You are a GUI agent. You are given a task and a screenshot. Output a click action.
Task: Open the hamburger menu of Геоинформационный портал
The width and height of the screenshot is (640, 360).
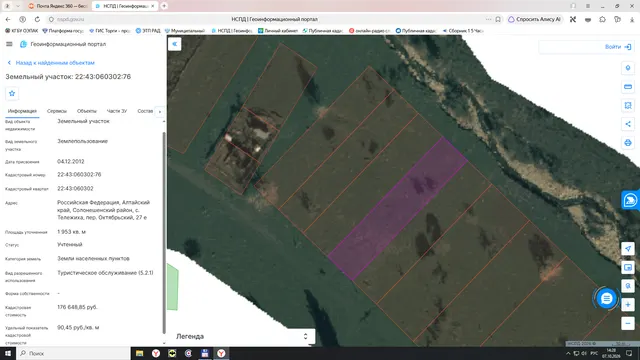(9, 44)
